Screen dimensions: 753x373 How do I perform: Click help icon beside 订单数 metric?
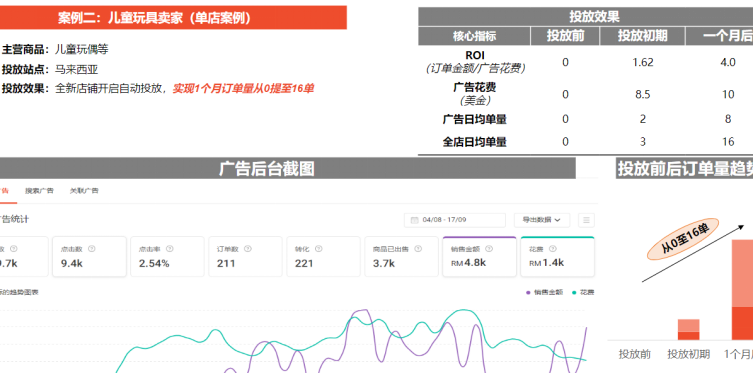(x=248, y=249)
